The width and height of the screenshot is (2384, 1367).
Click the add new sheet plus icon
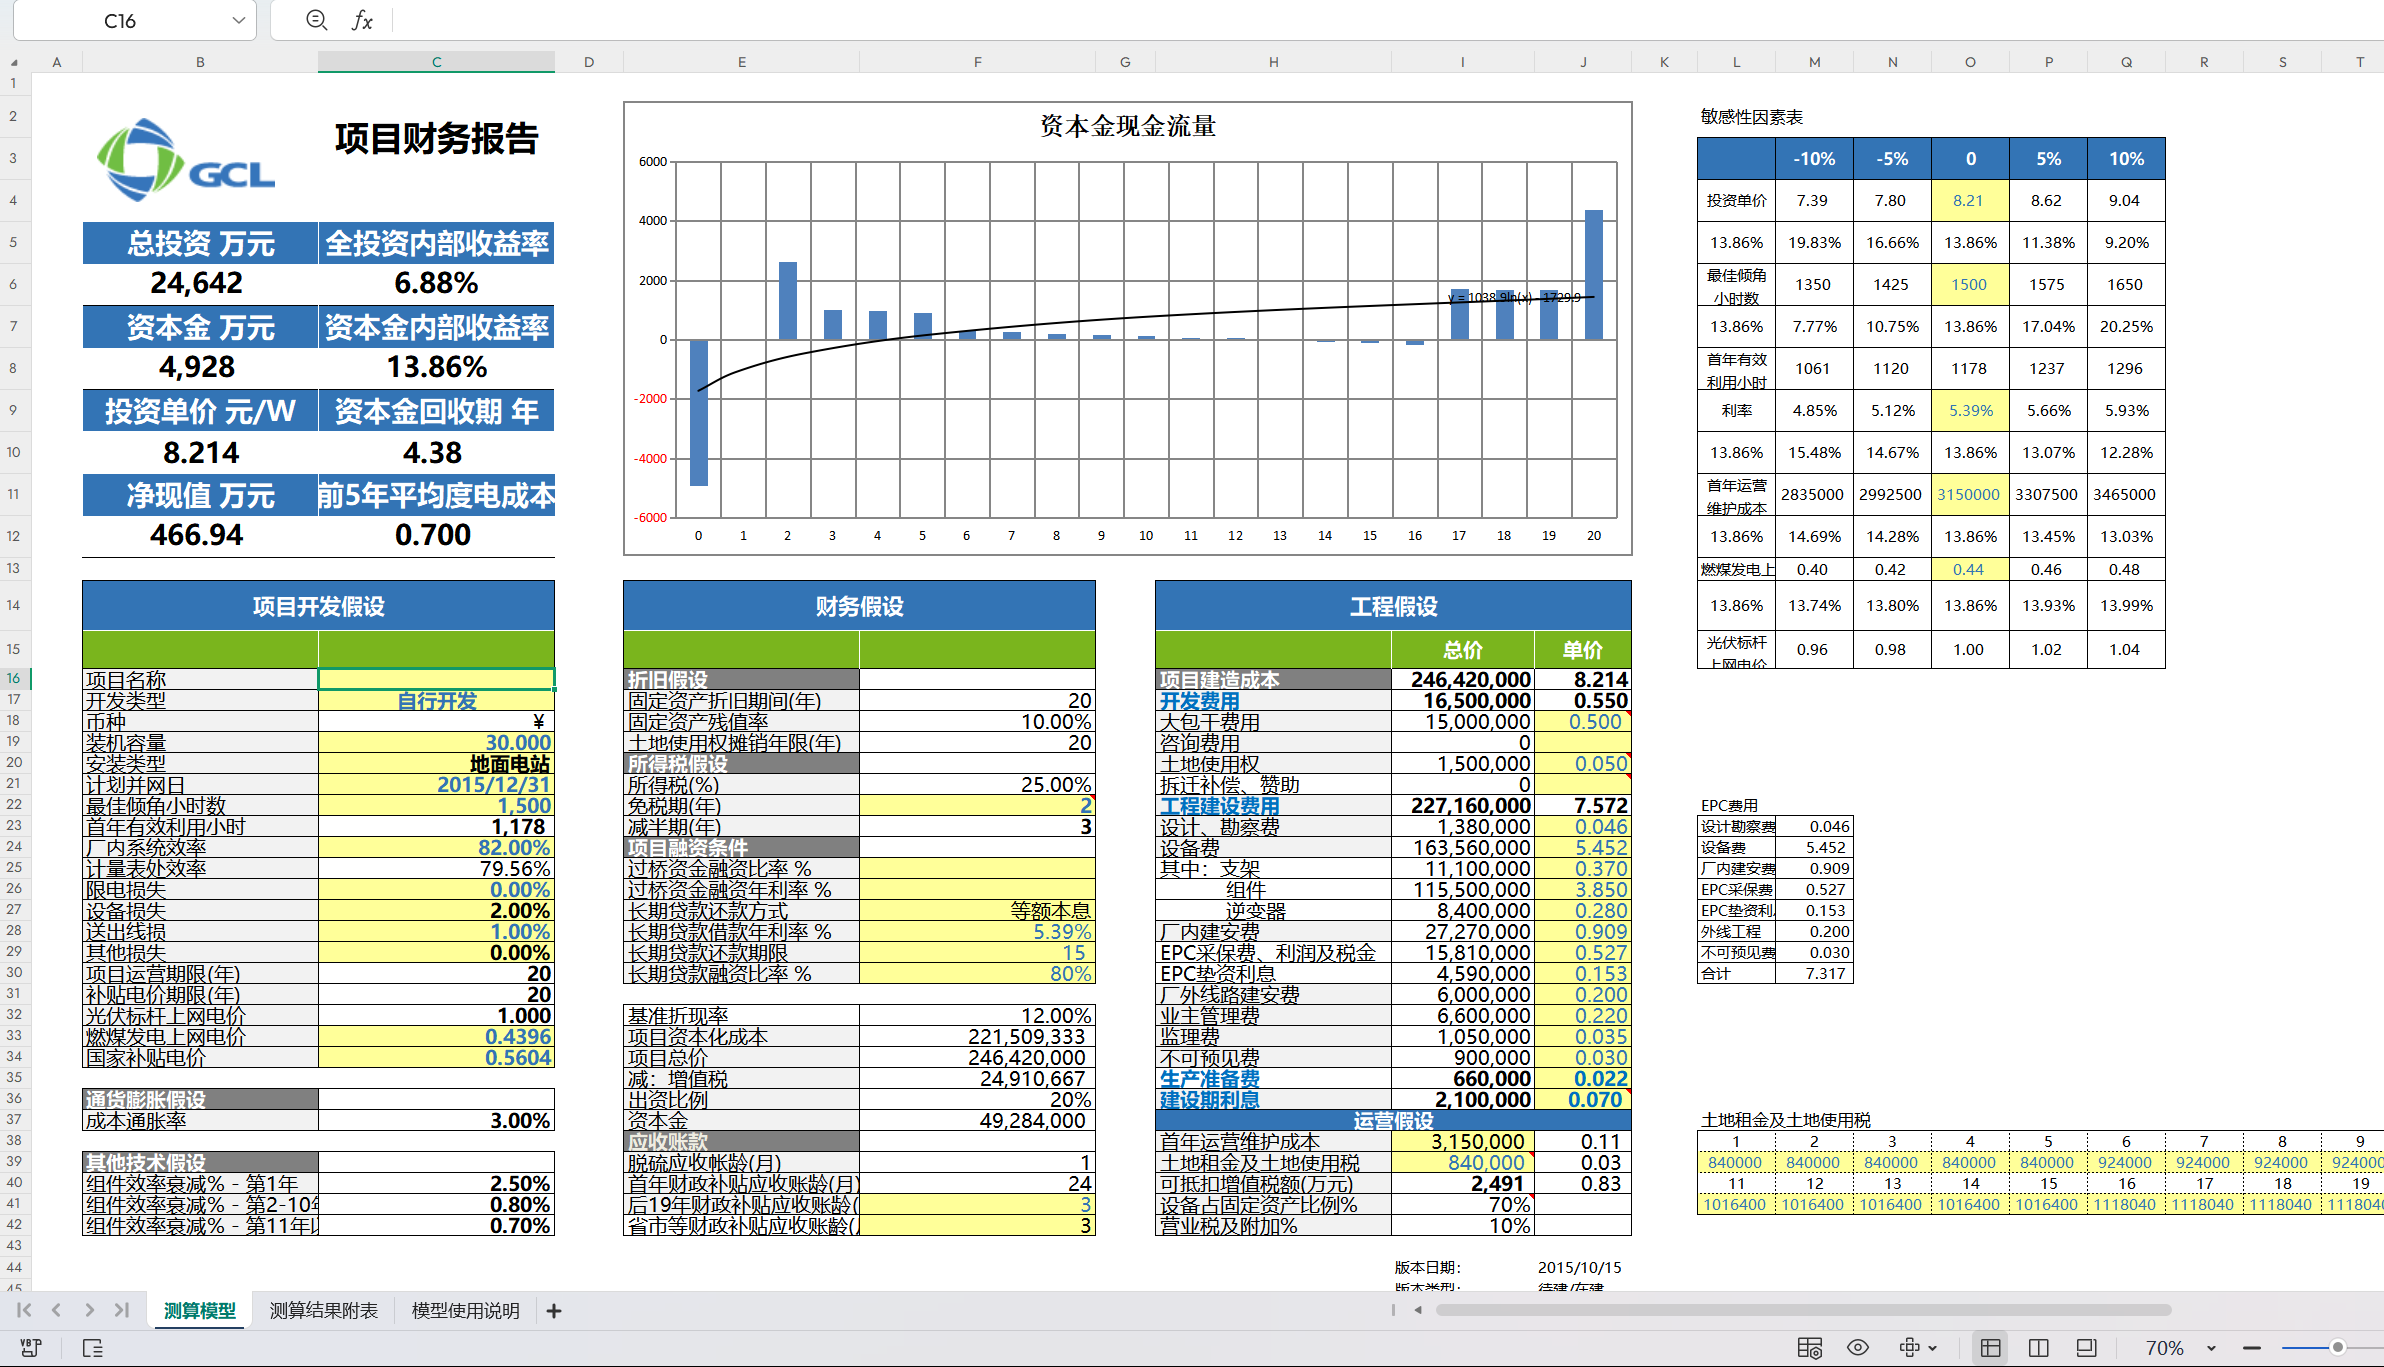click(554, 1311)
